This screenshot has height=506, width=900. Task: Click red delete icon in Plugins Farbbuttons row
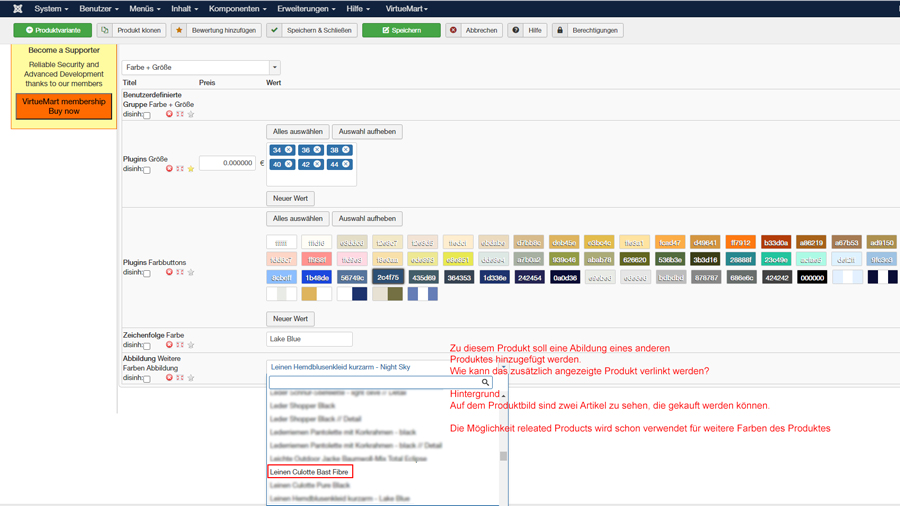(169, 272)
